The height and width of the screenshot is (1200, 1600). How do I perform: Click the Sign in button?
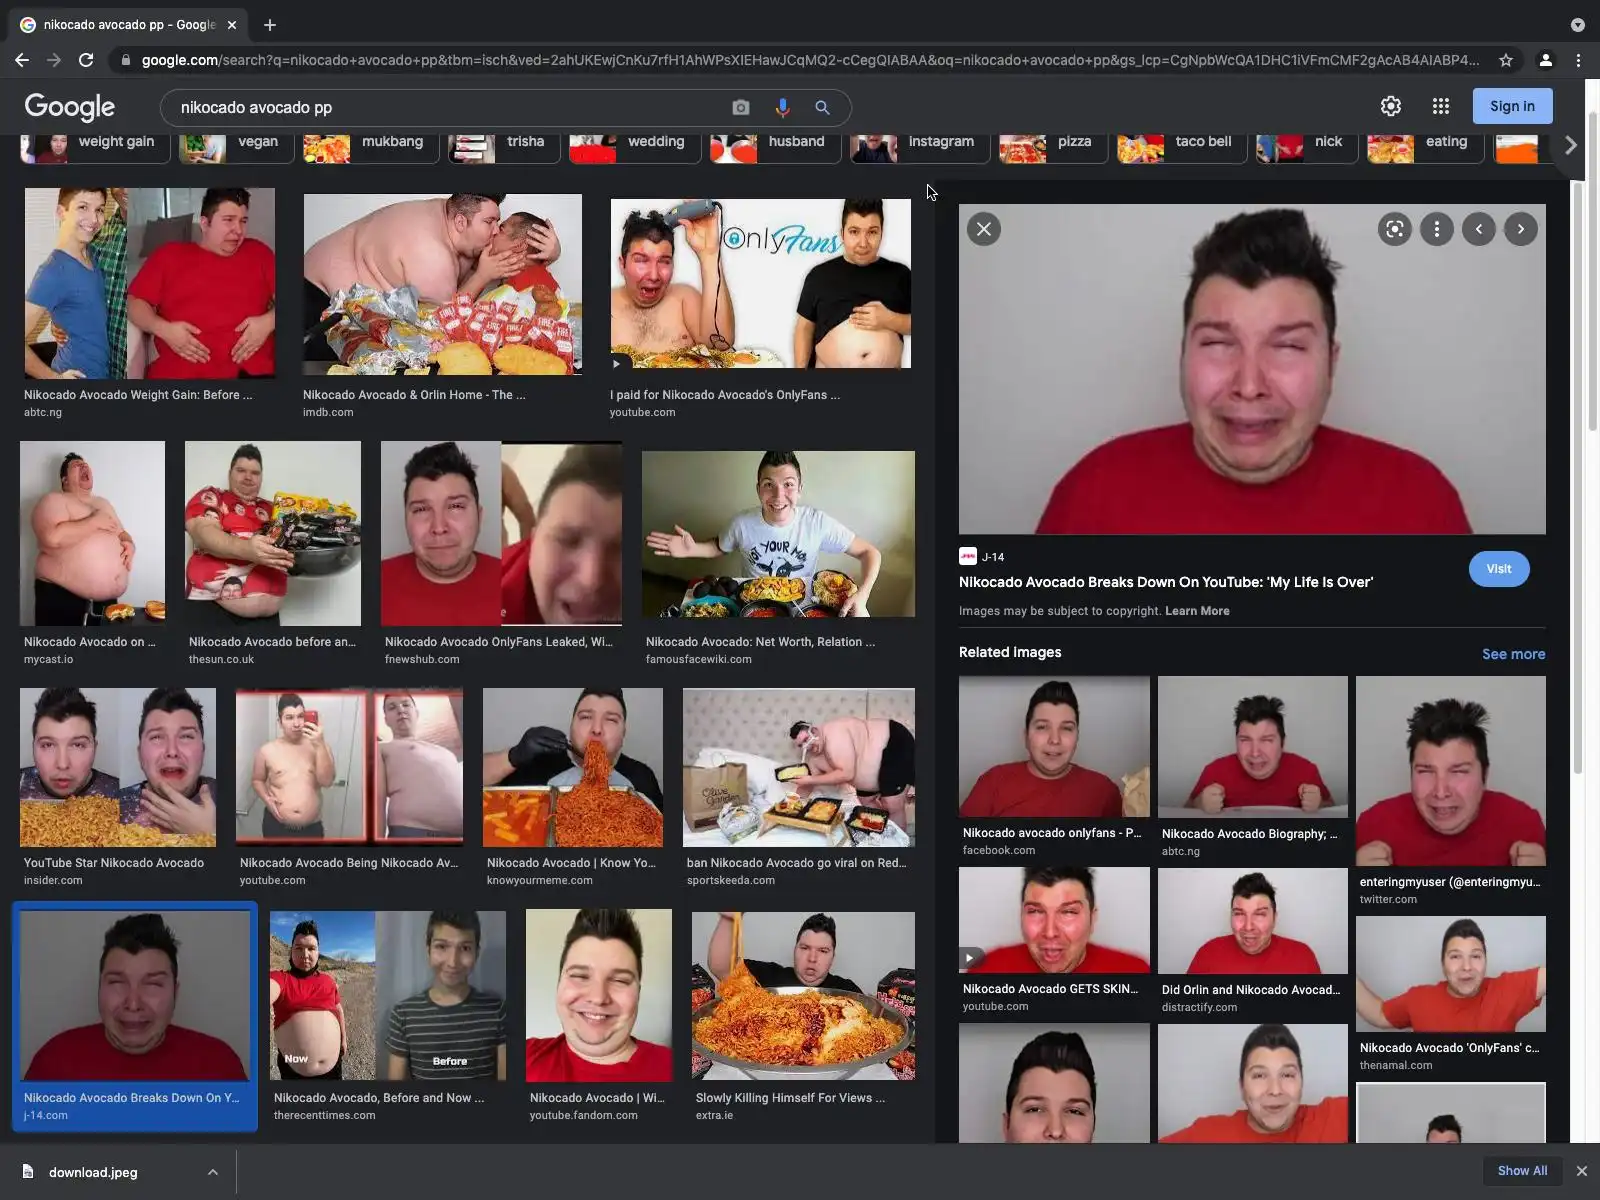tap(1512, 106)
